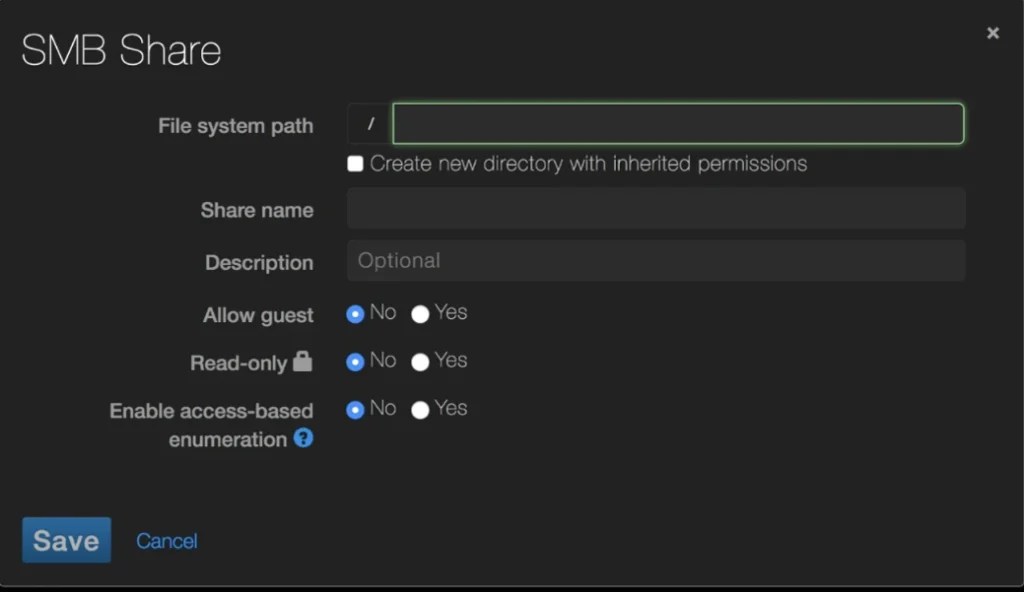The height and width of the screenshot is (592, 1024).
Task: Cancel creating the SMB share
Action: click(166, 540)
